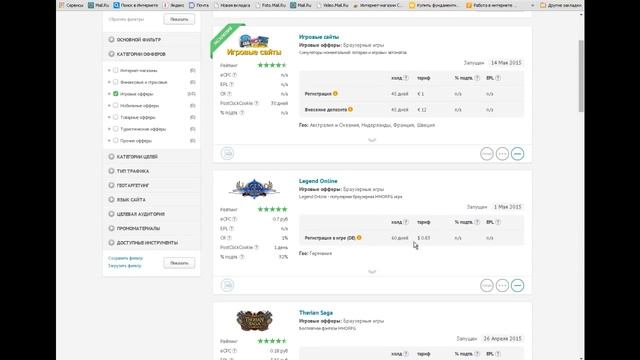Click the three-dots button in Legend Online card
640x360 pixels.
[x=502, y=285]
